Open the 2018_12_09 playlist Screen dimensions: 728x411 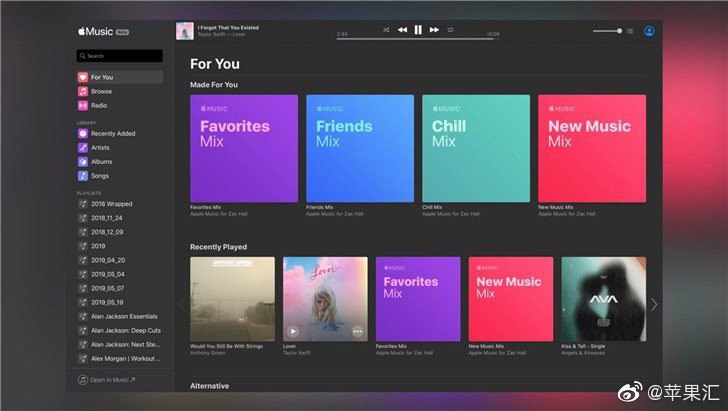120,232
